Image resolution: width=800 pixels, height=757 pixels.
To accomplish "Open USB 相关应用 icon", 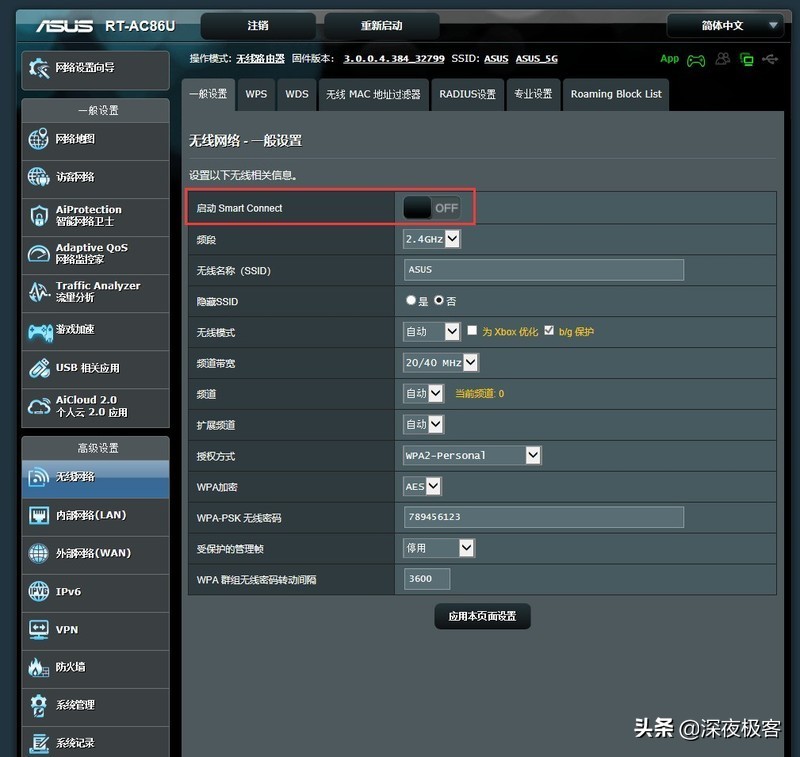I will pos(39,367).
